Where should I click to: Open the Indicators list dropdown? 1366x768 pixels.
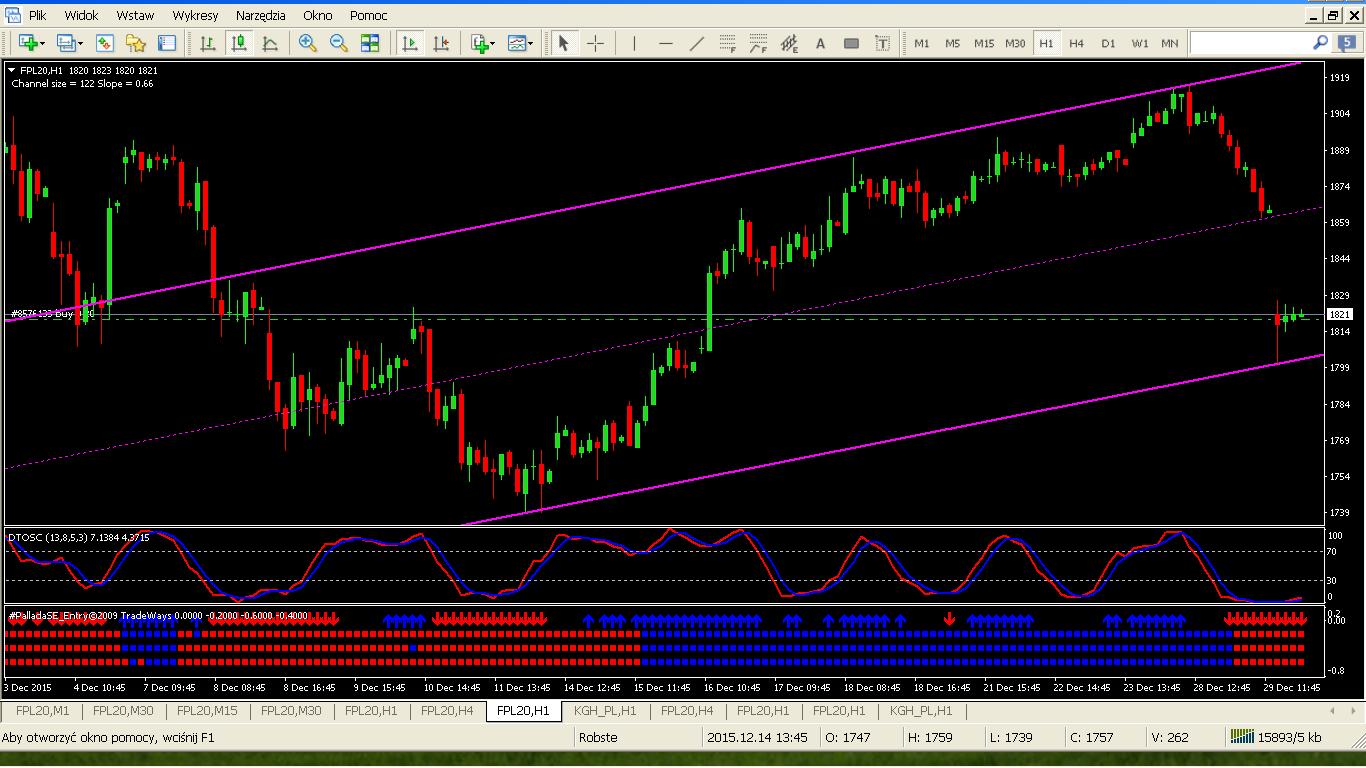tap(484, 43)
